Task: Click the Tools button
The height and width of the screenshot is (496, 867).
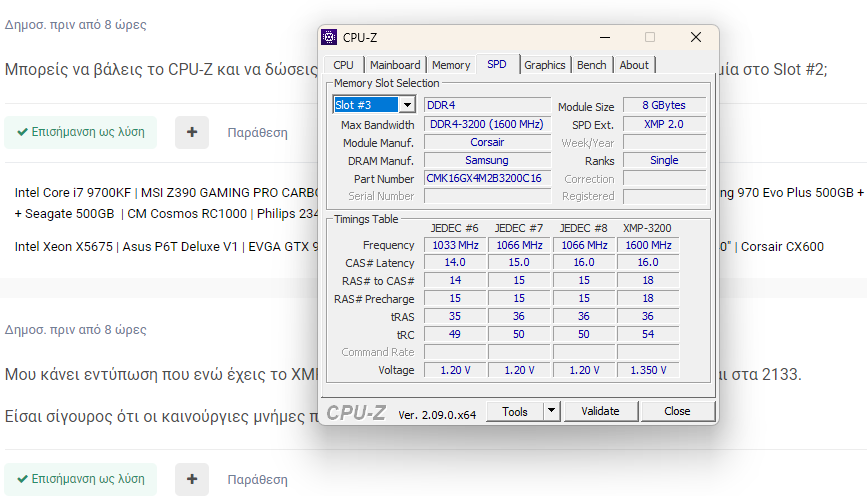Action: (515, 411)
